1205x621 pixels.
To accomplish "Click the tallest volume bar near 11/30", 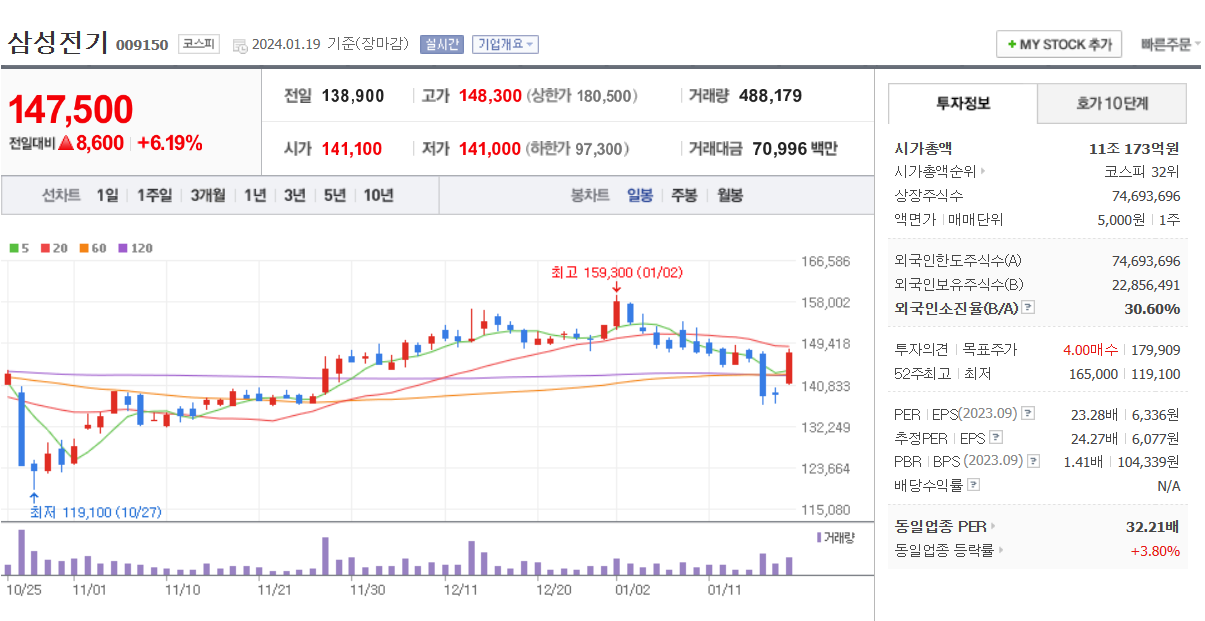I will pyautogui.click(x=325, y=556).
